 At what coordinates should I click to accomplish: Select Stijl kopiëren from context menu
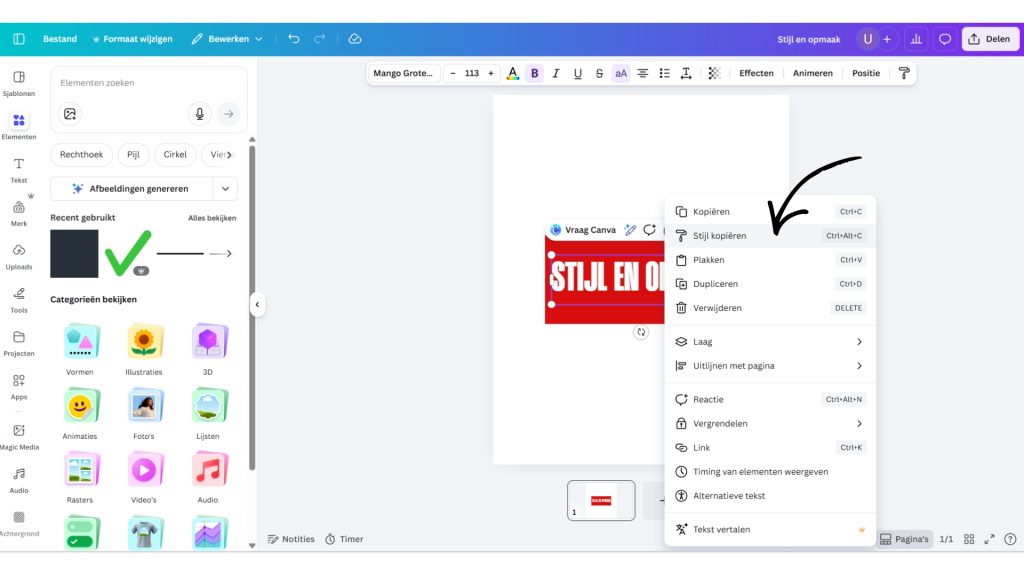[x=720, y=236]
